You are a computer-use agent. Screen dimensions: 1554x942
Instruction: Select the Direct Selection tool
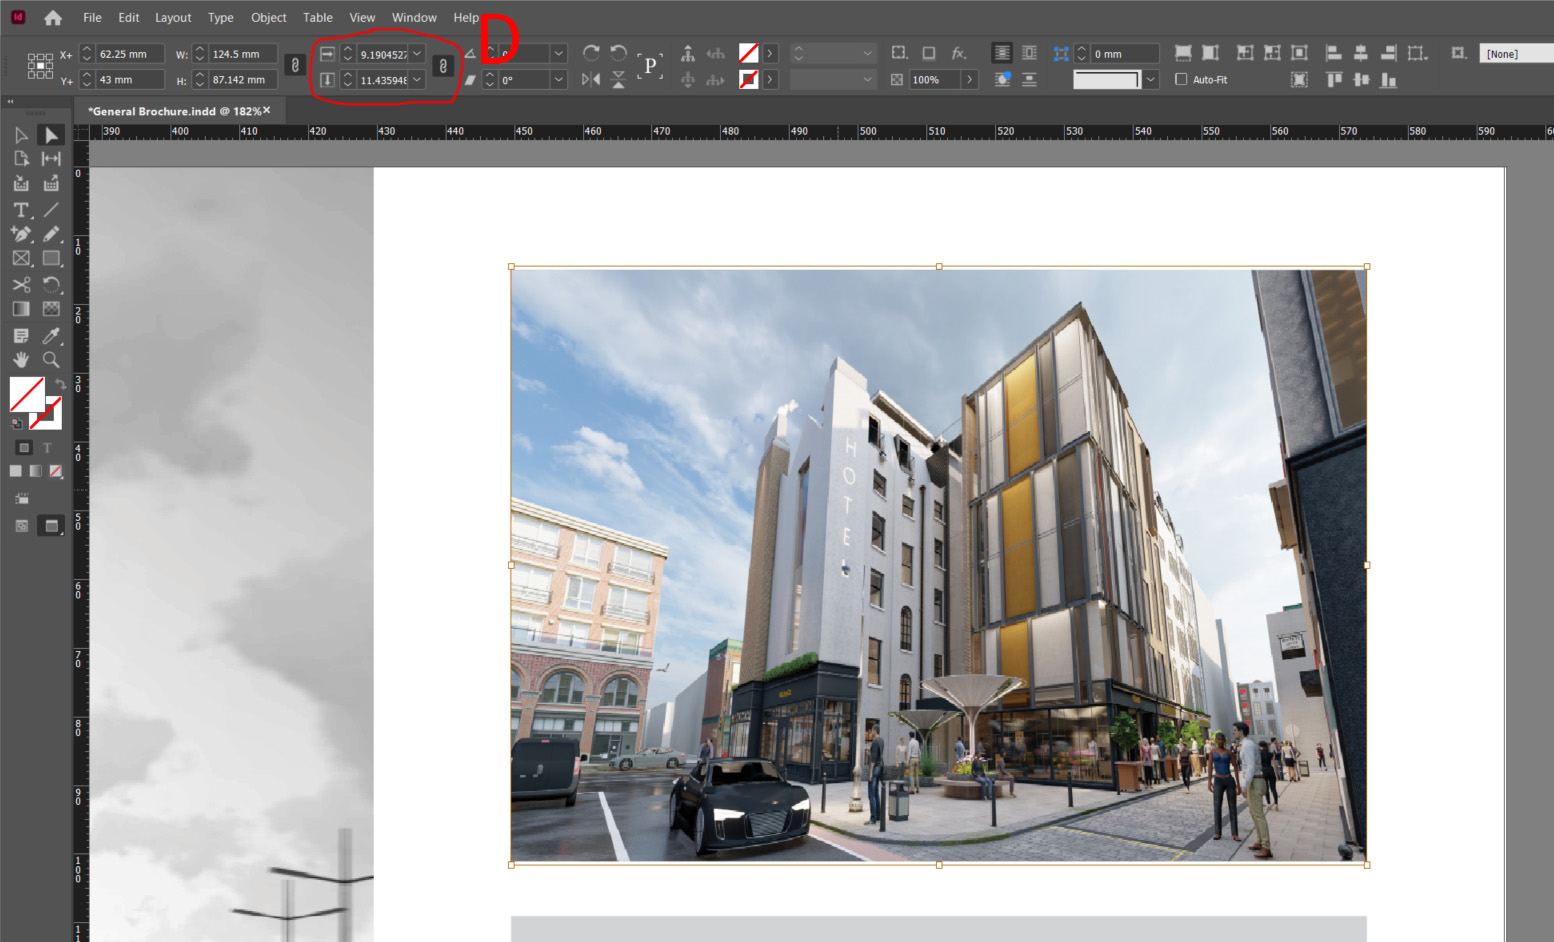21,134
